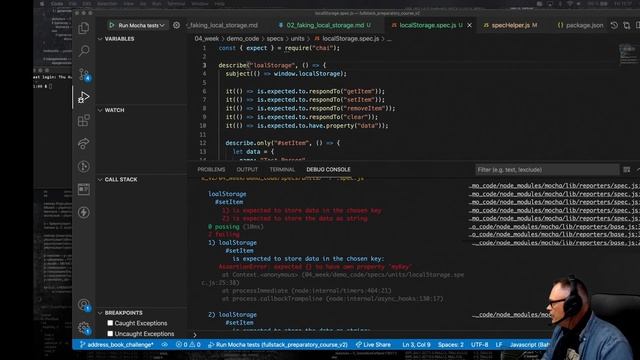Click the open changes icon in editor toolbar
This screenshot has width=640, height=360.
tap(627, 25)
